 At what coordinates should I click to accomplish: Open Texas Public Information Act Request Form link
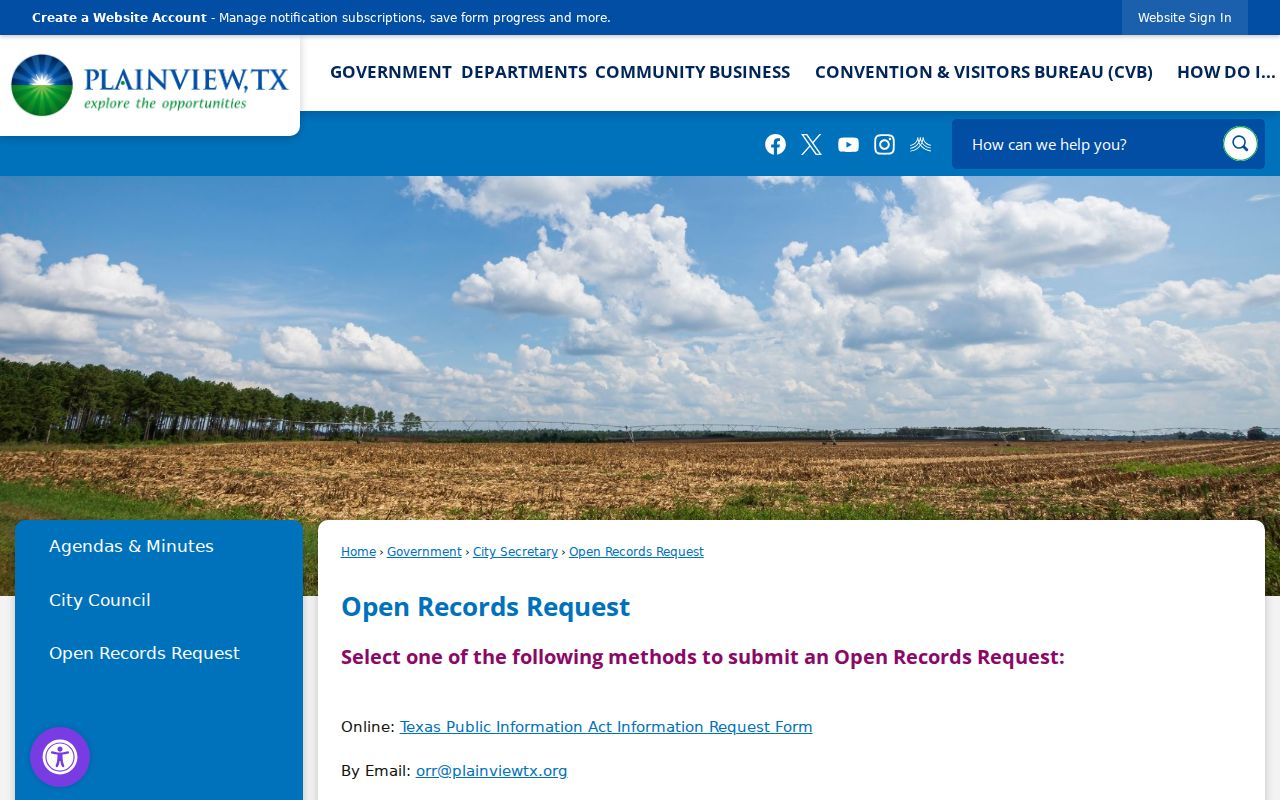click(606, 727)
